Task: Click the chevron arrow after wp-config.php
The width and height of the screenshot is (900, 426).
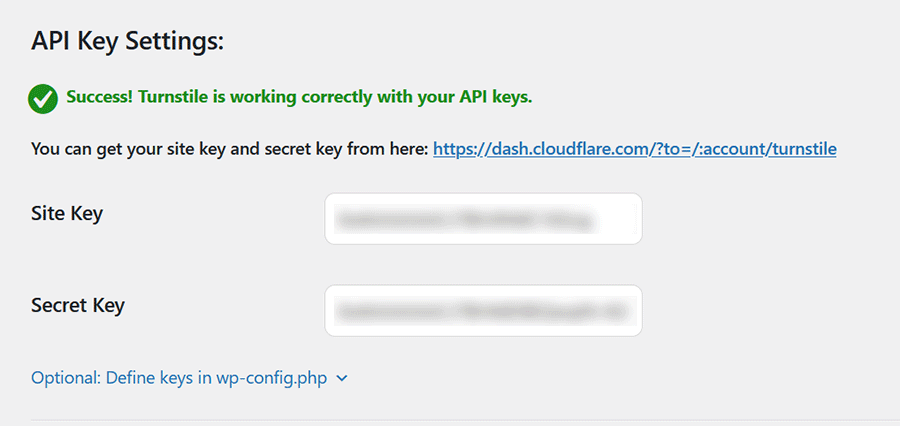Action: [x=342, y=379]
